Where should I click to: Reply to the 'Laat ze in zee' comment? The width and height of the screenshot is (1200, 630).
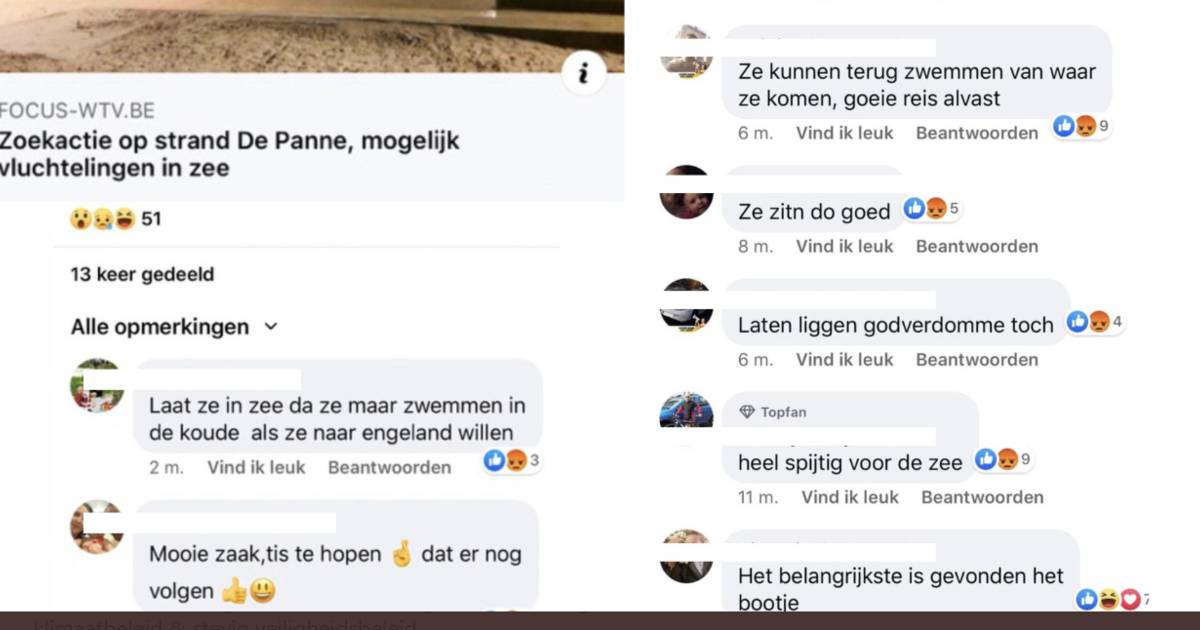coord(389,467)
